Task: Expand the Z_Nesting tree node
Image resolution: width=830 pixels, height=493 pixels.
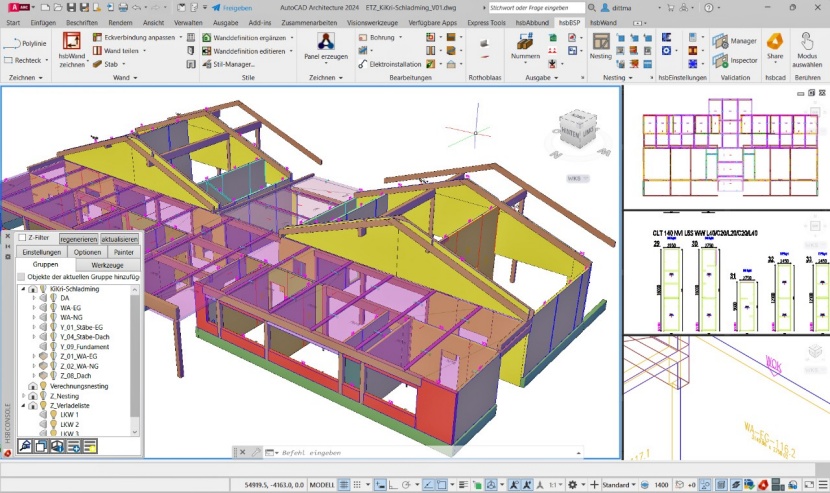Action: (x=23, y=396)
